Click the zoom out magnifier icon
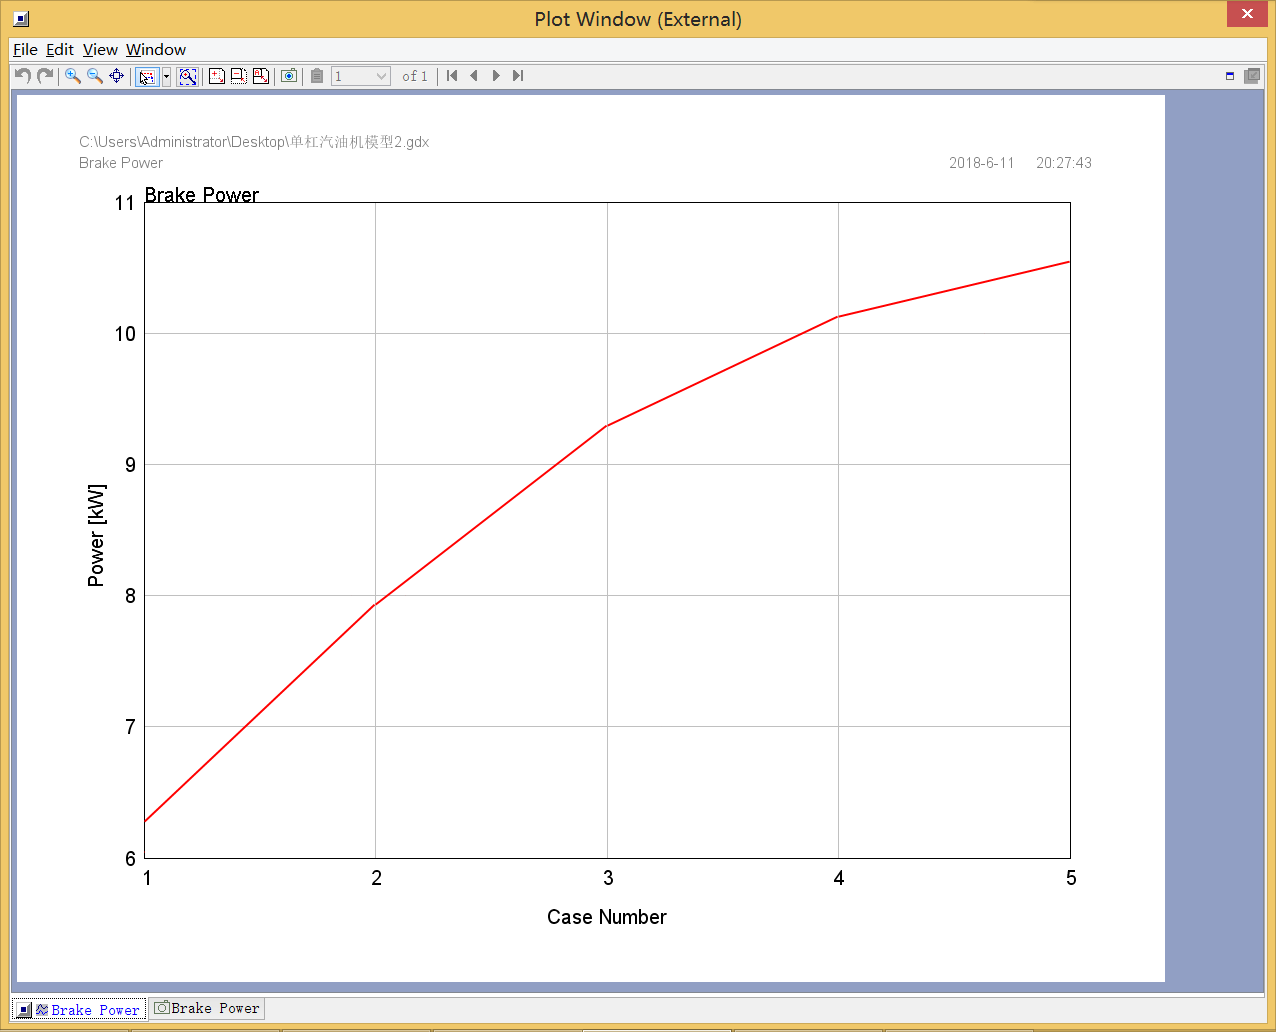1276x1032 pixels. tap(95, 76)
